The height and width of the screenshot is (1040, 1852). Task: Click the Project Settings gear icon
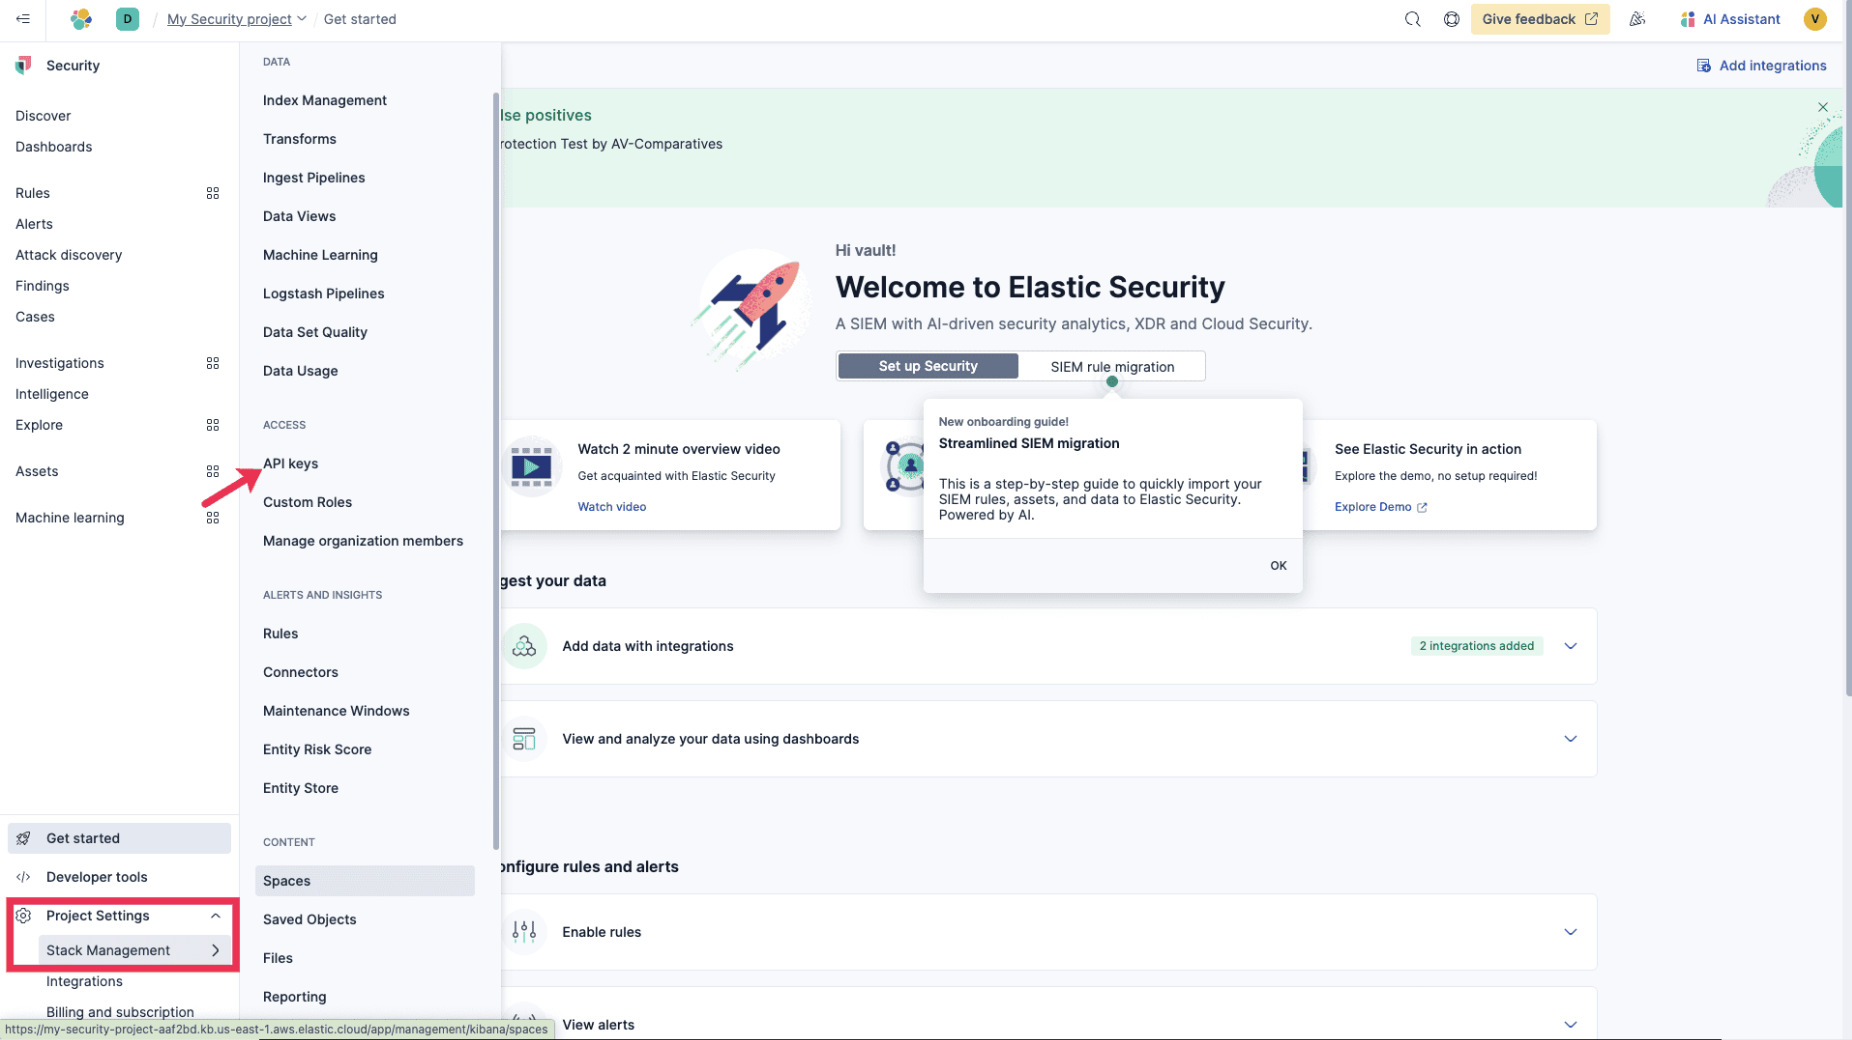[x=23, y=916]
